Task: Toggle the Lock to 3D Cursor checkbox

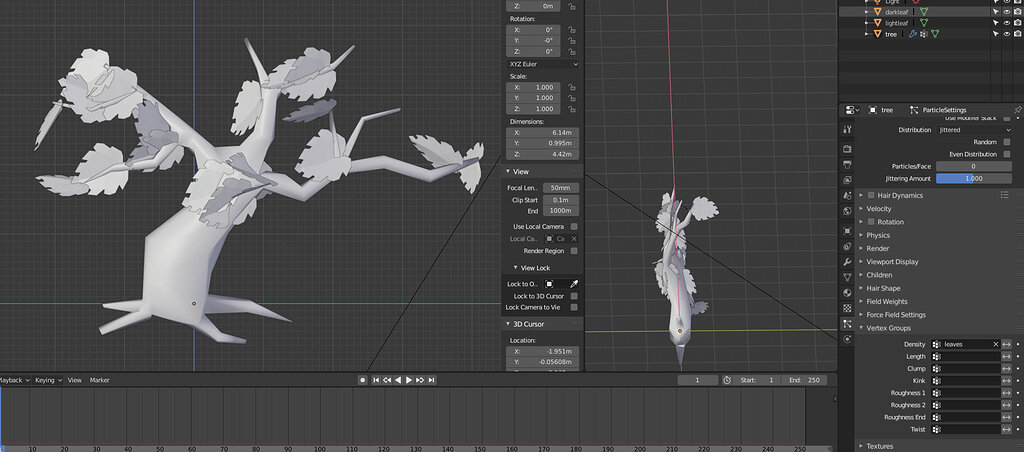Action: (574, 296)
